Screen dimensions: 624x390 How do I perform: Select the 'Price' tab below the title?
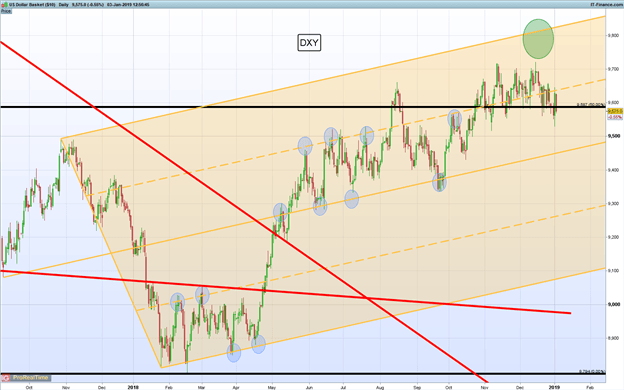pos(6,11)
